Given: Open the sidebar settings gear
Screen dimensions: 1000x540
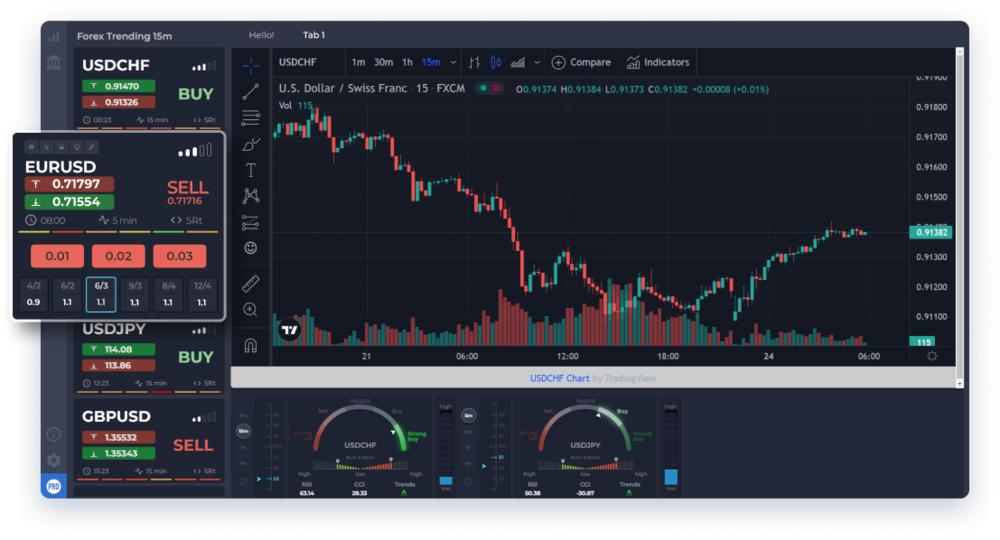Looking at the screenshot, I should [54, 460].
